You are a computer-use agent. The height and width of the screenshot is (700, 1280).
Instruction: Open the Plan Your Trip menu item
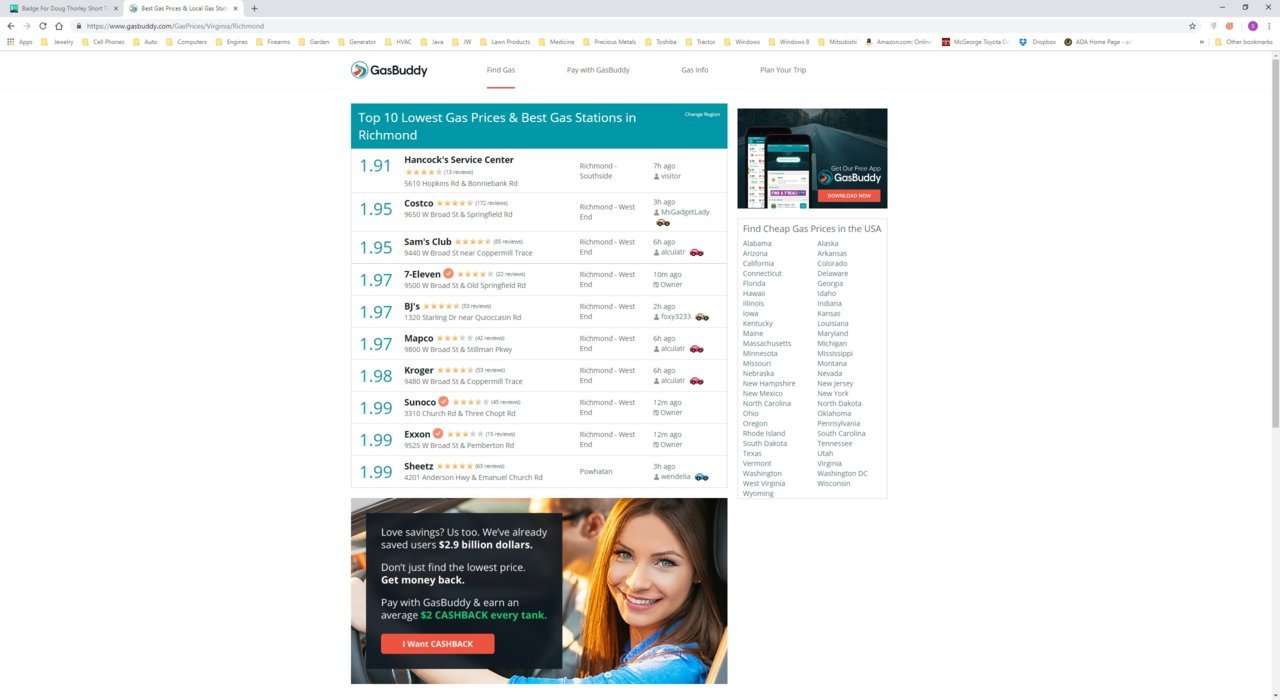(783, 70)
